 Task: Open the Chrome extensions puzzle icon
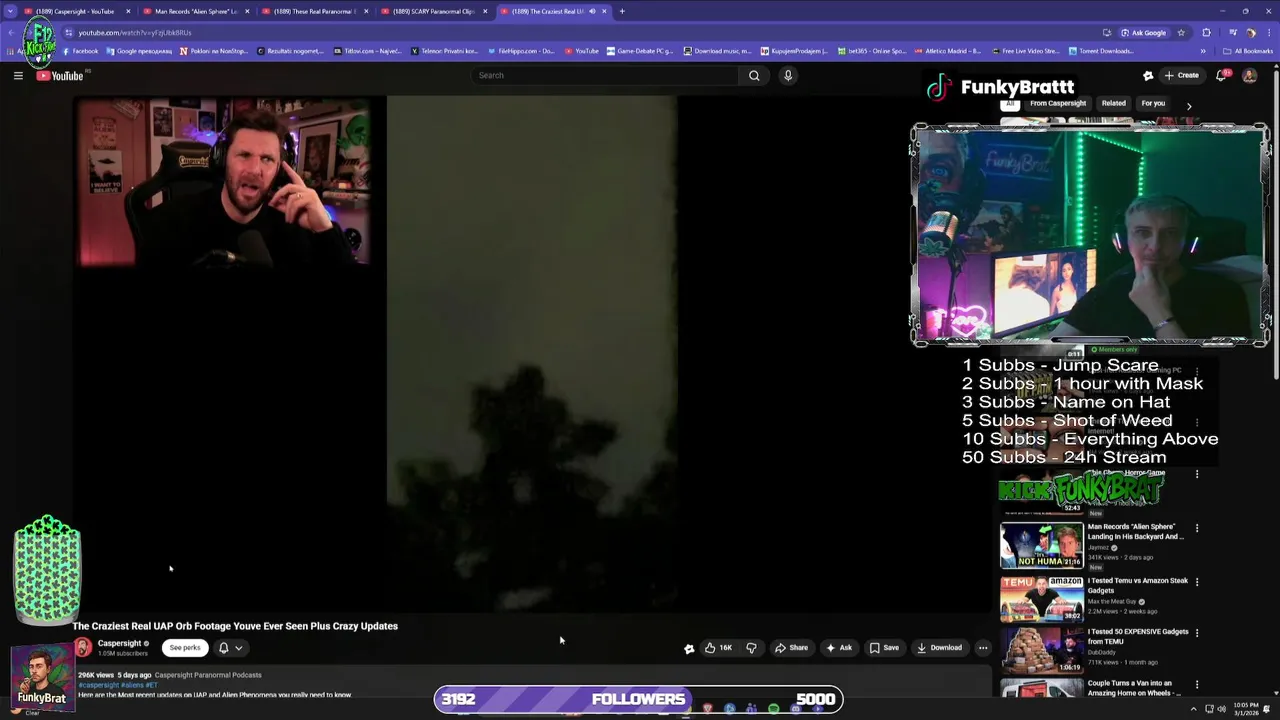click(x=1207, y=32)
